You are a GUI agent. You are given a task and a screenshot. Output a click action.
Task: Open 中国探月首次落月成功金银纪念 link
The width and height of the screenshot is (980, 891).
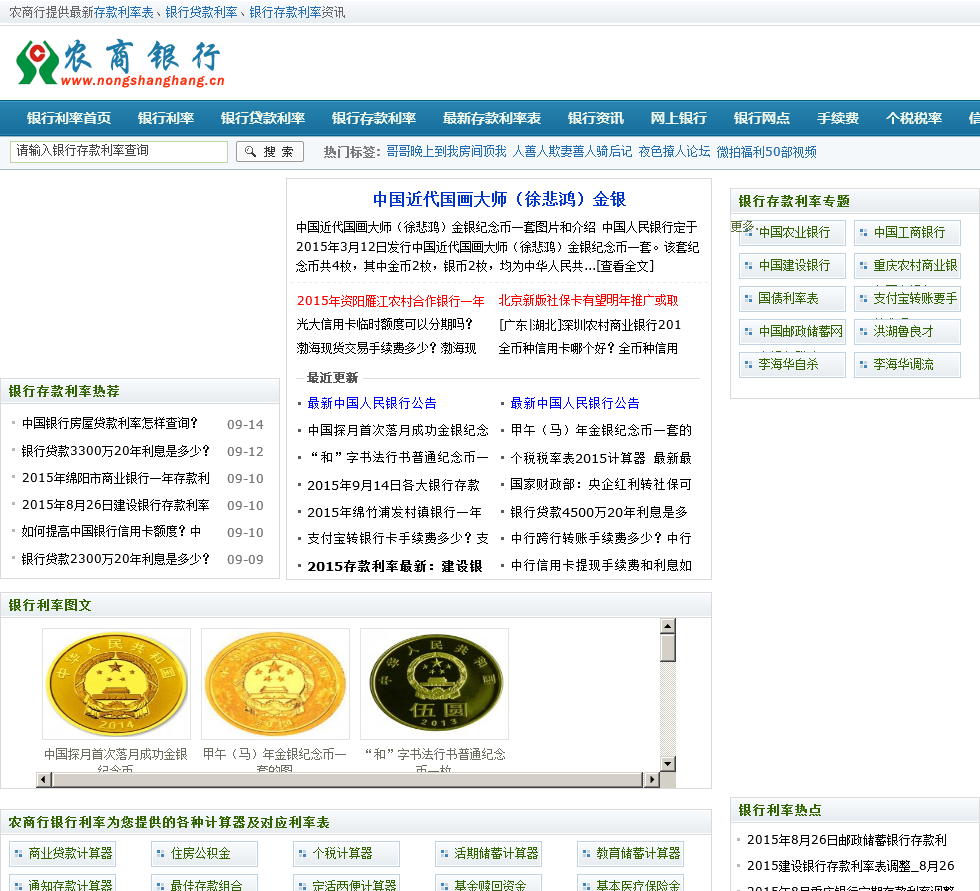398,430
